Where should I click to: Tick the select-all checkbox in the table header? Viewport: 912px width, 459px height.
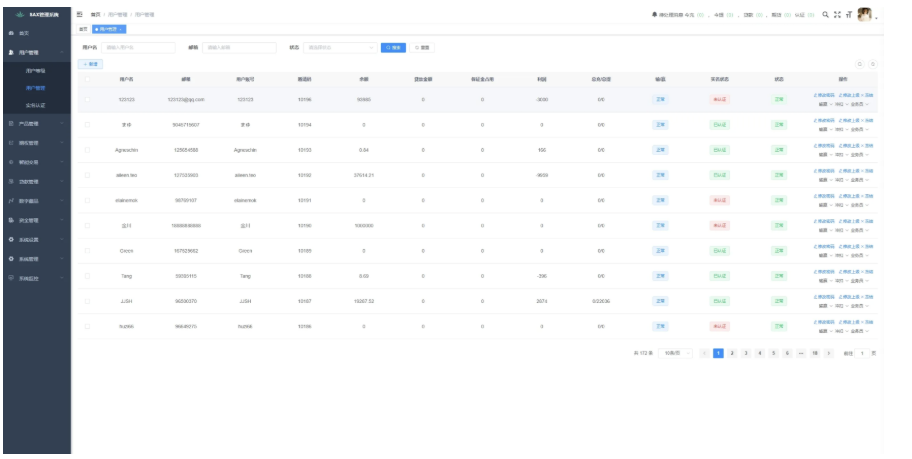87,78
